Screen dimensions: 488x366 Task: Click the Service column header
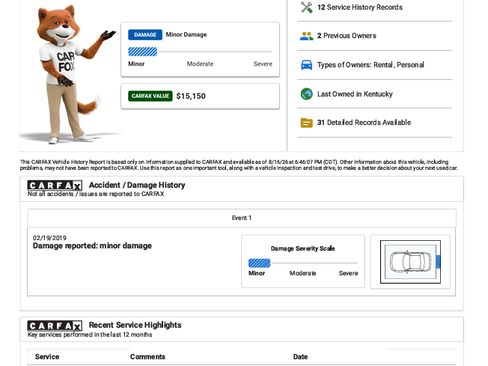47,357
